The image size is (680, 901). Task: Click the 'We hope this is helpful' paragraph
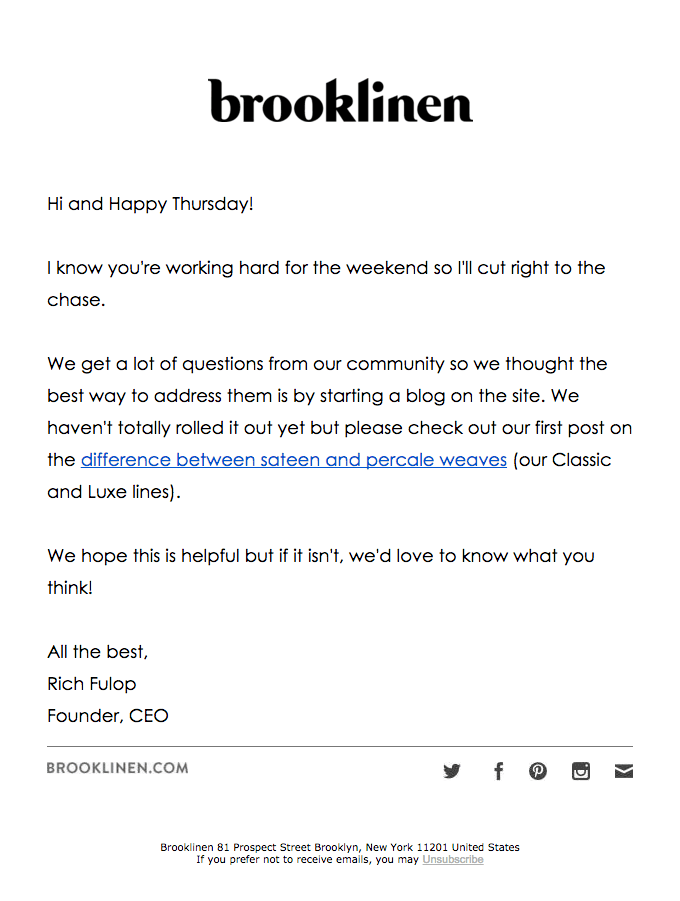coord(321,572)
